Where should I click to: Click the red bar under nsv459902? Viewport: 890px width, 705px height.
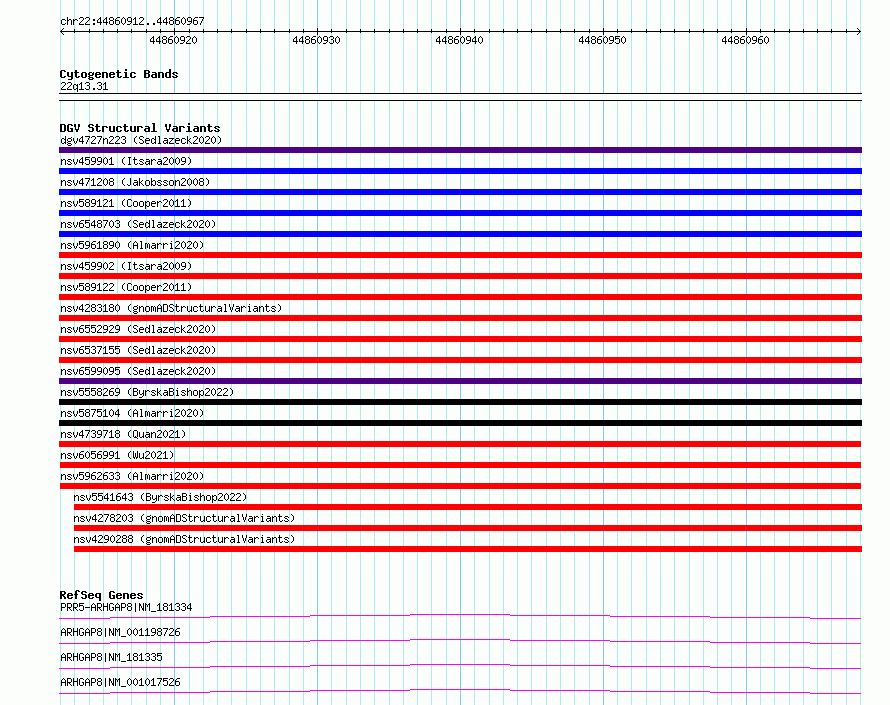[460, 276]
